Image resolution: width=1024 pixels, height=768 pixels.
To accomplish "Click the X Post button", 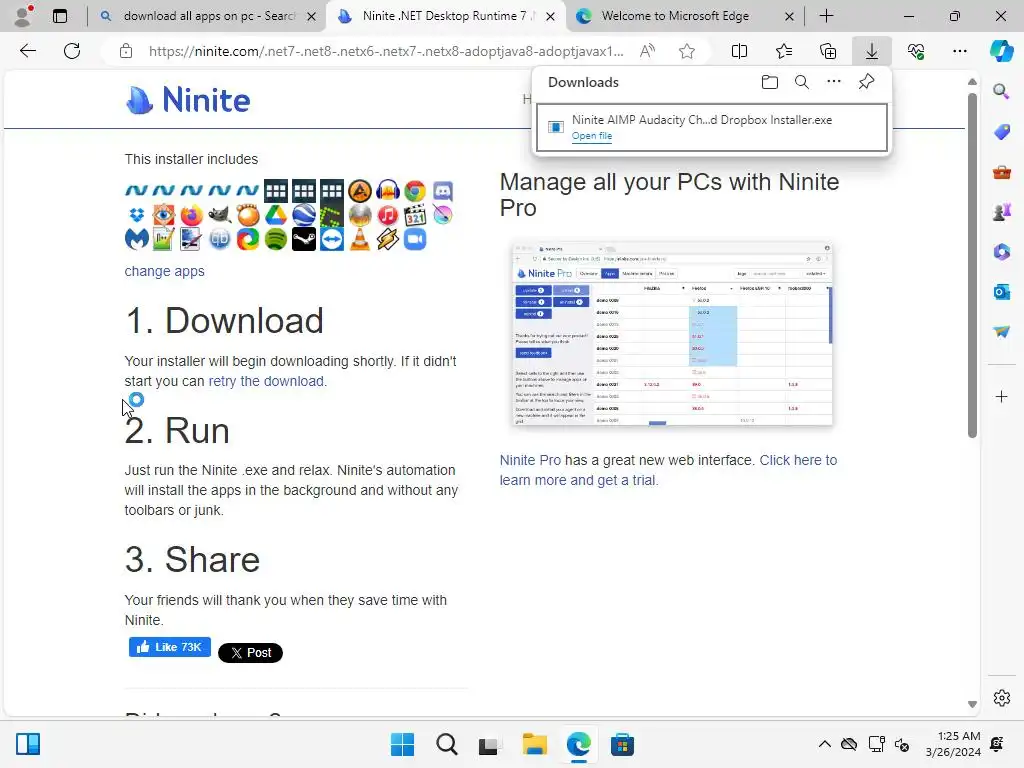I will coord(250,652).
